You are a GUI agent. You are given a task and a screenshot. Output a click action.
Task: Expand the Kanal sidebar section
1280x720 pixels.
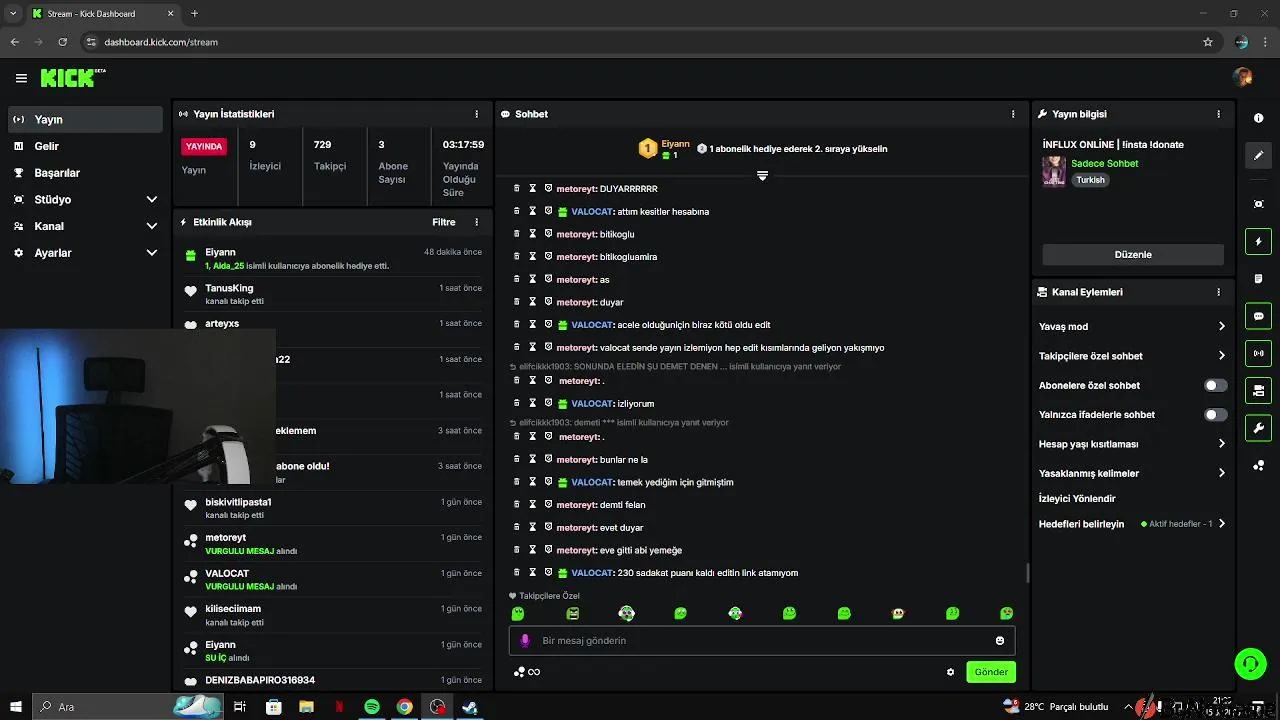(152, 226)
